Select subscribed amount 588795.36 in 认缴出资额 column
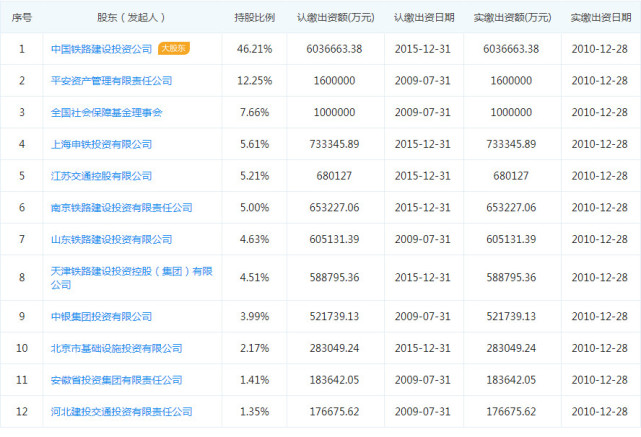Image resolution: width=641 pixels, height=437 pixels. click(x=334, y=278)
